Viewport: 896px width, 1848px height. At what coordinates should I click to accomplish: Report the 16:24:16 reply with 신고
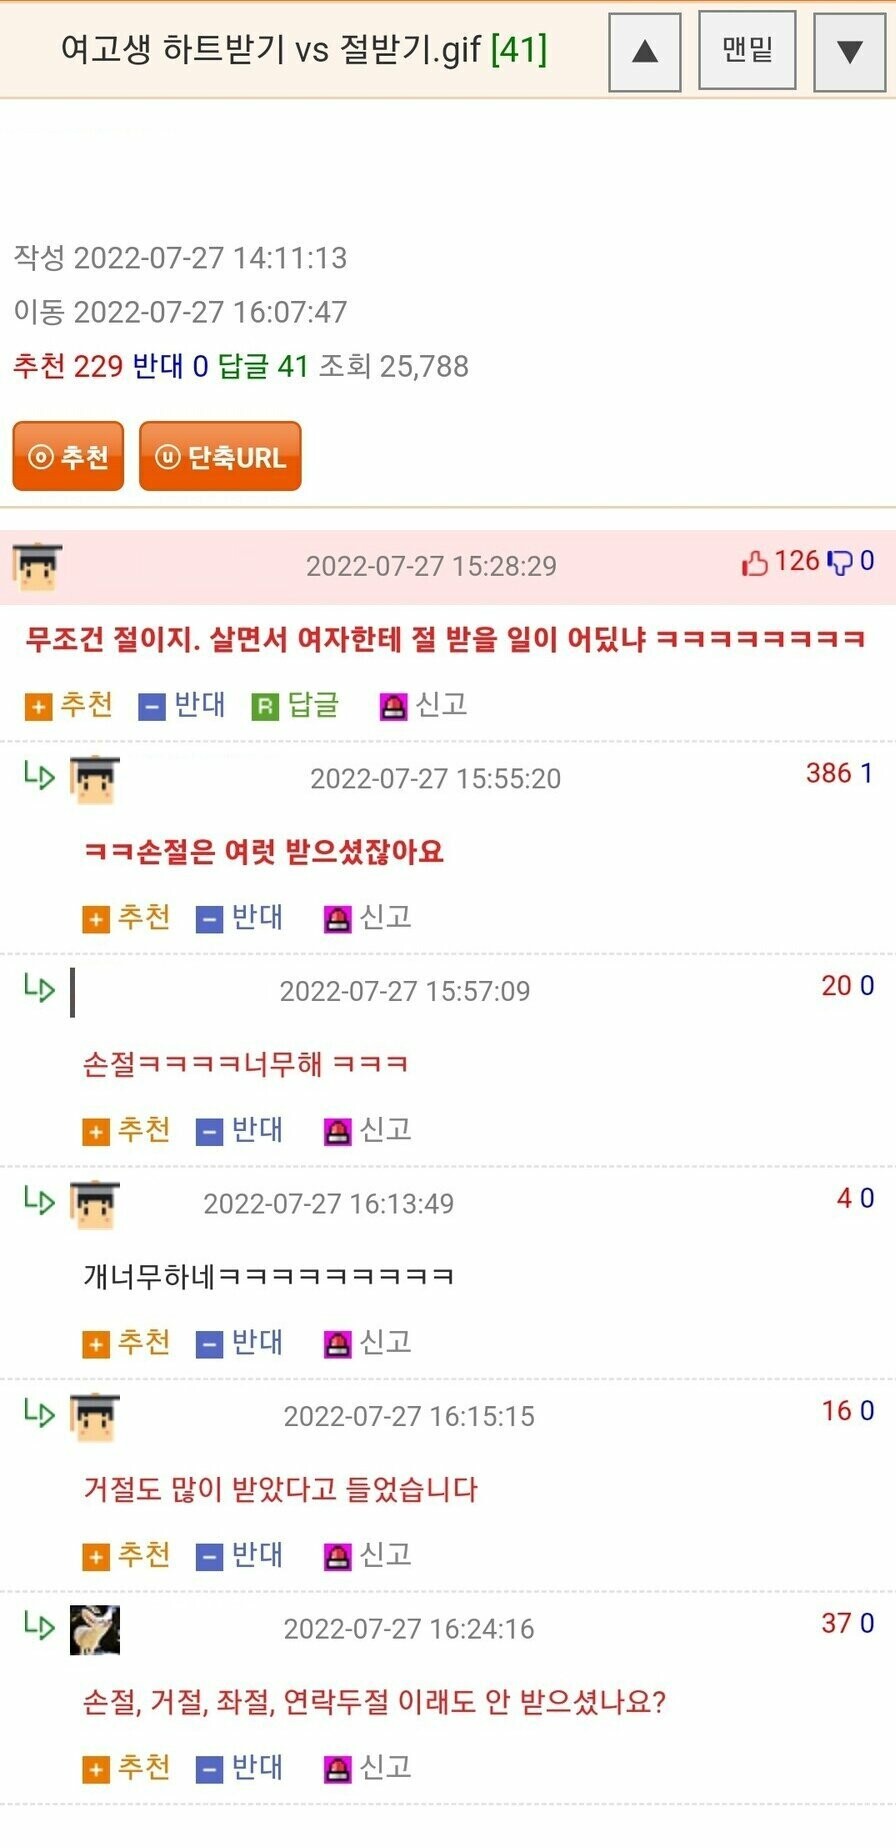(x=368, y=1768)
